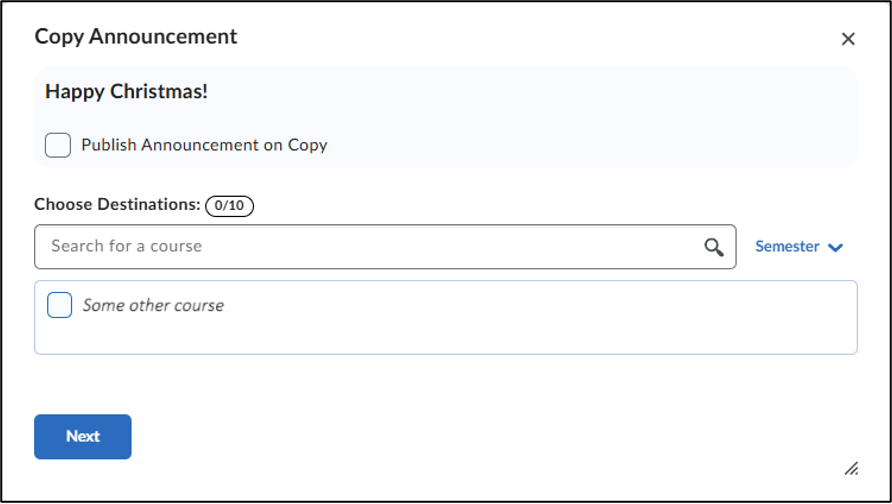The height and width of the screenshot is (504, 892).
Task: Close the Copy Announcement dialog
Action: coord(848,39)
